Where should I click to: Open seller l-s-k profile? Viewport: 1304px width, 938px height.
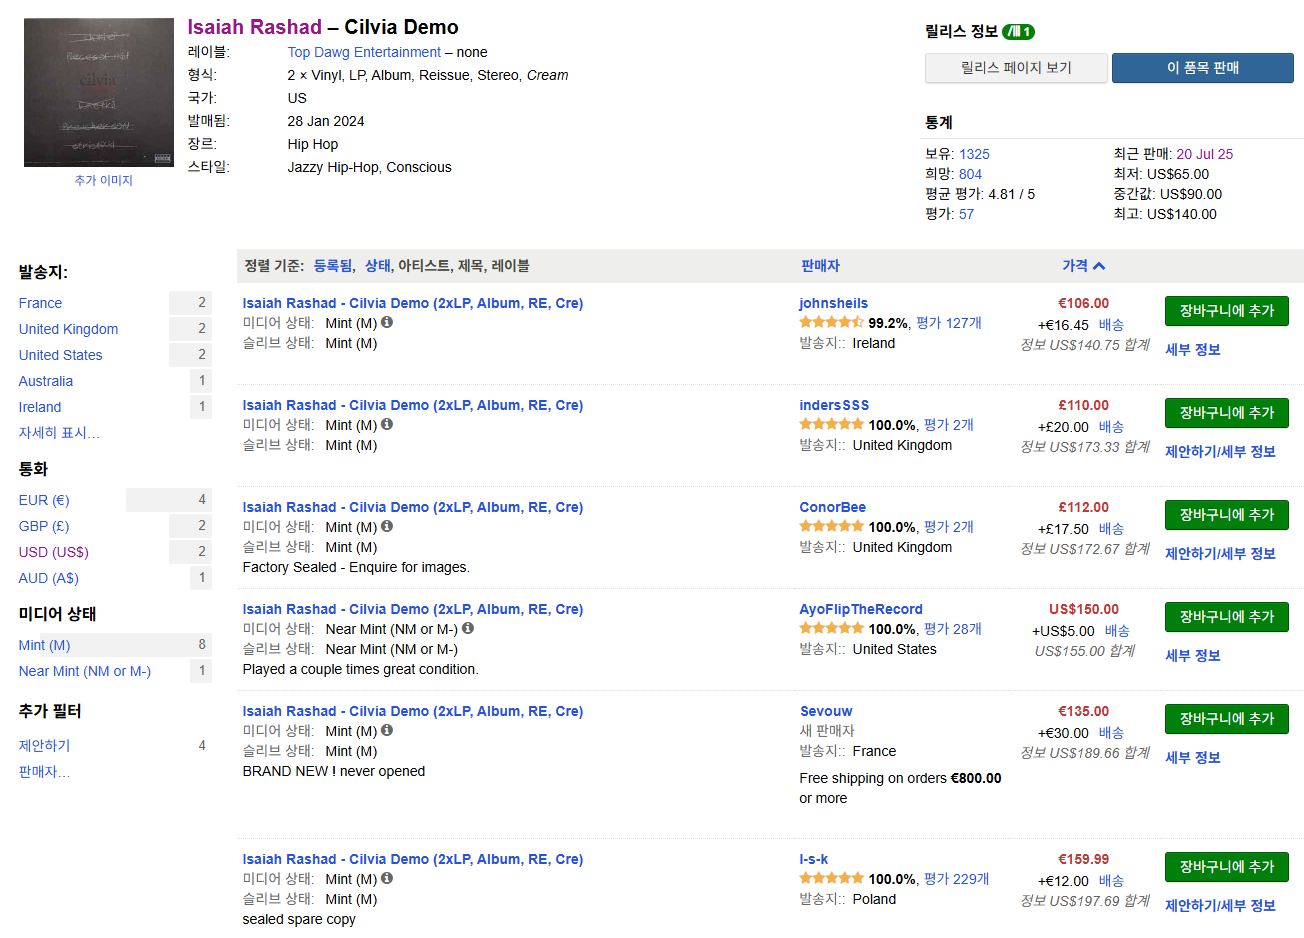click(x=813, y=859)
